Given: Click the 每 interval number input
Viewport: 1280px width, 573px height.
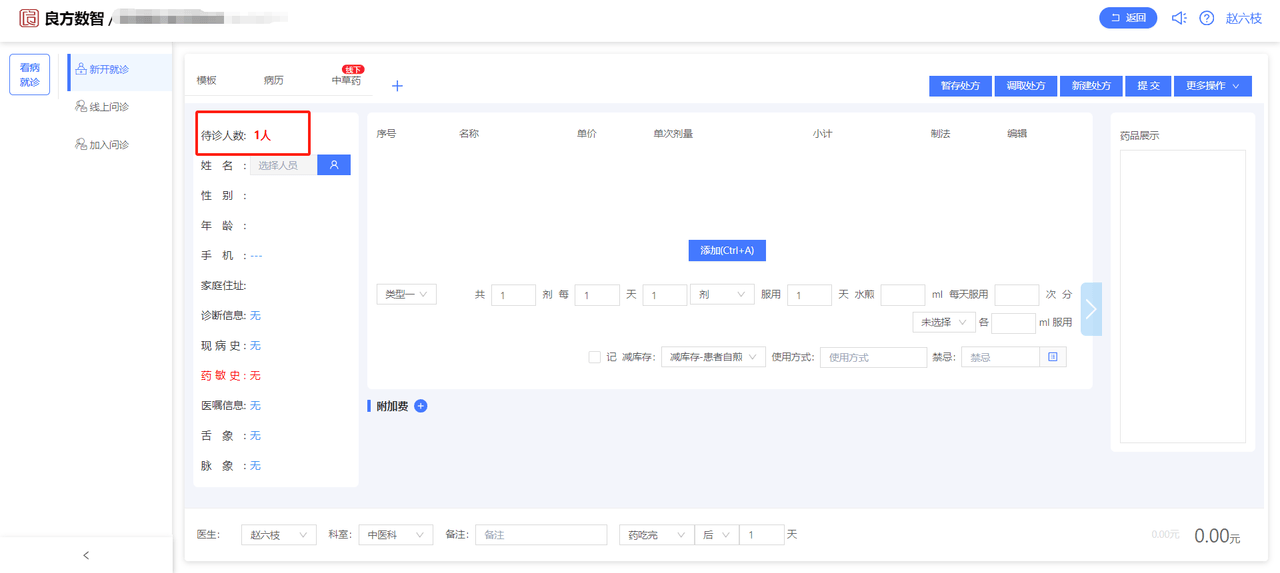Looking at the screenshot, I should coord(597,295).
